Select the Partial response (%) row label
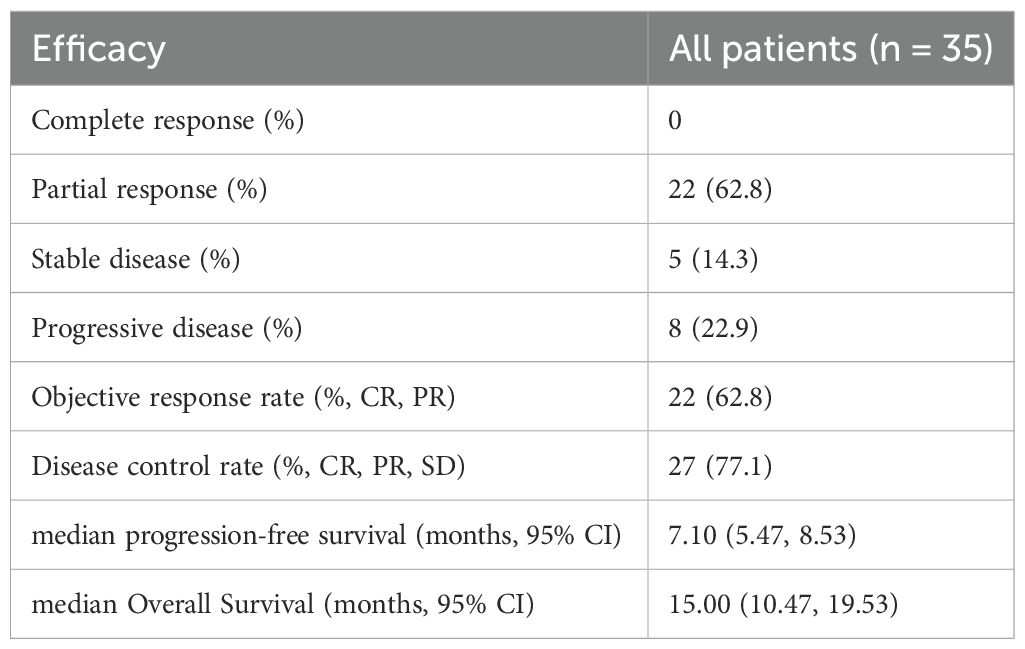Image resolution: width=1025 pixels, height=649 pixels. (x=149, y=189)
